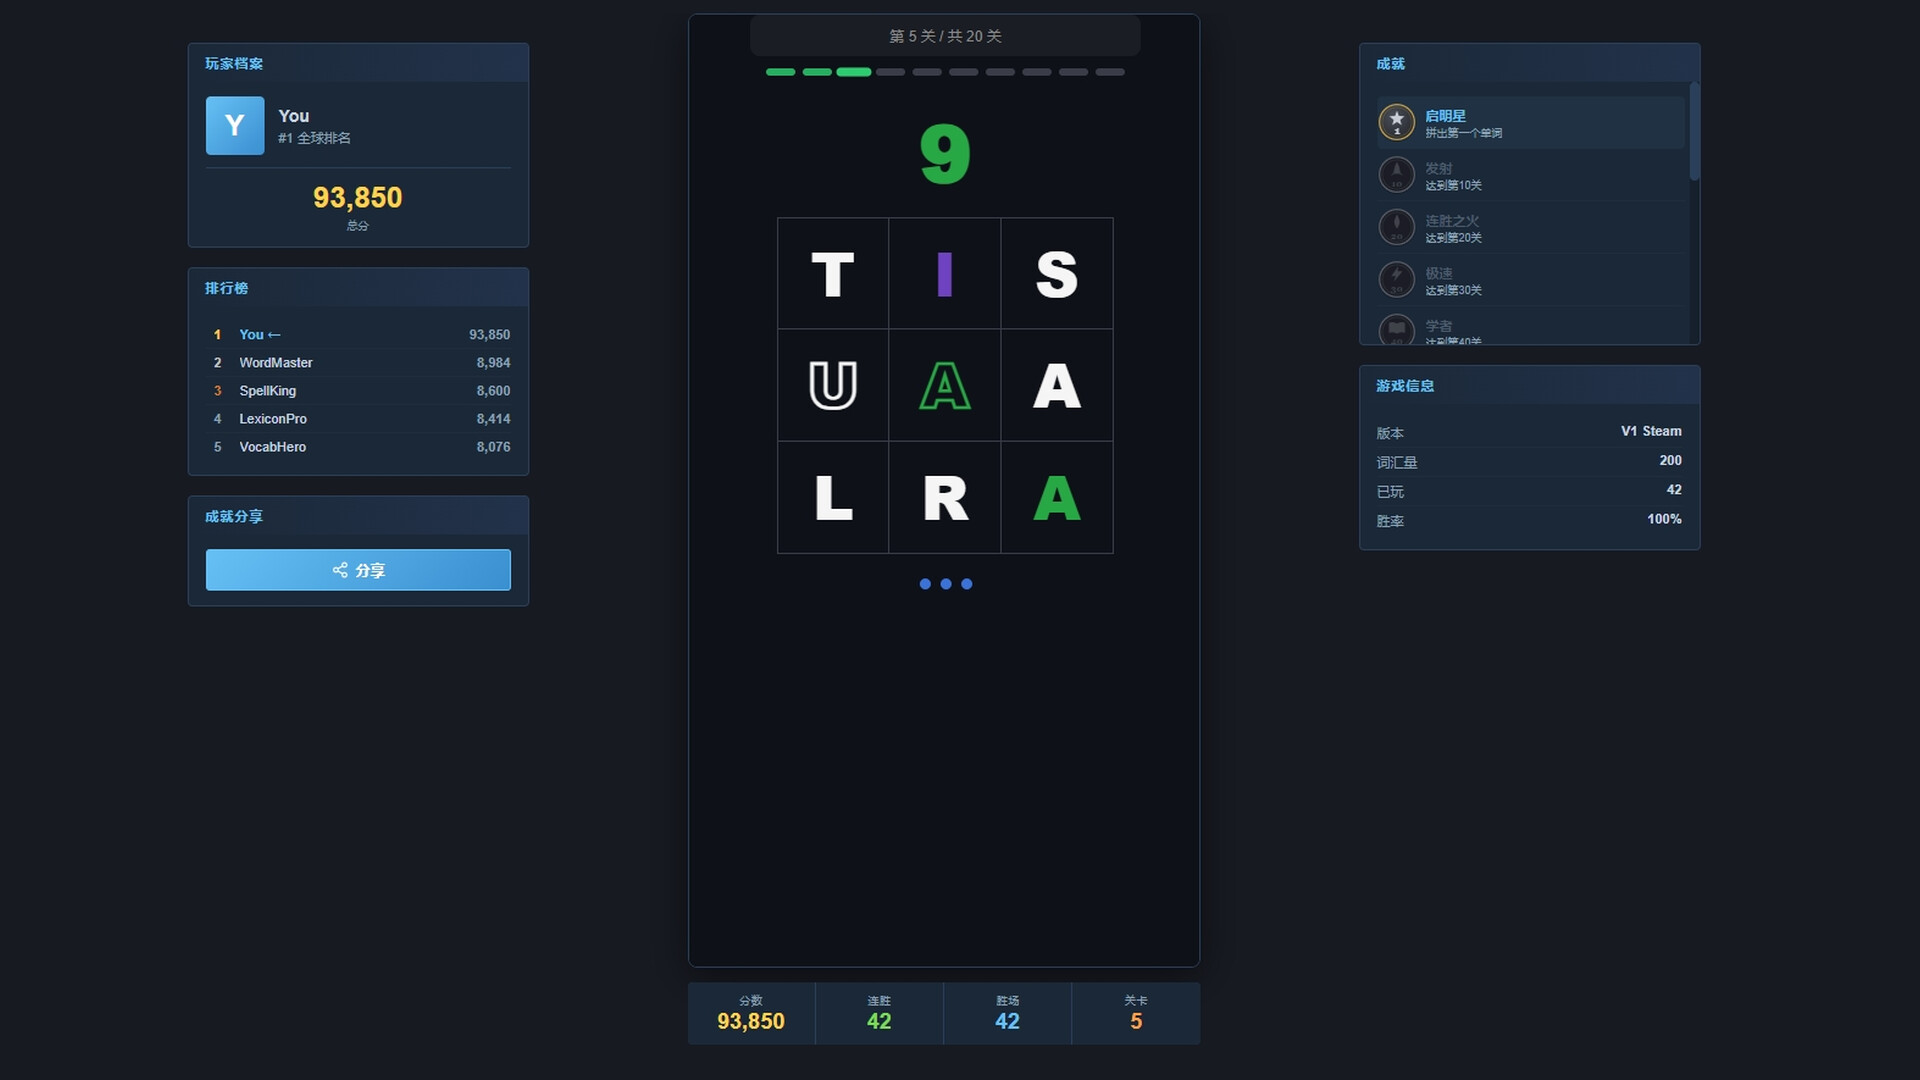Open the 极速 达到第30关 achievement
The width and height of the screenshot is (1920, 1080).
click(1531, 280)
